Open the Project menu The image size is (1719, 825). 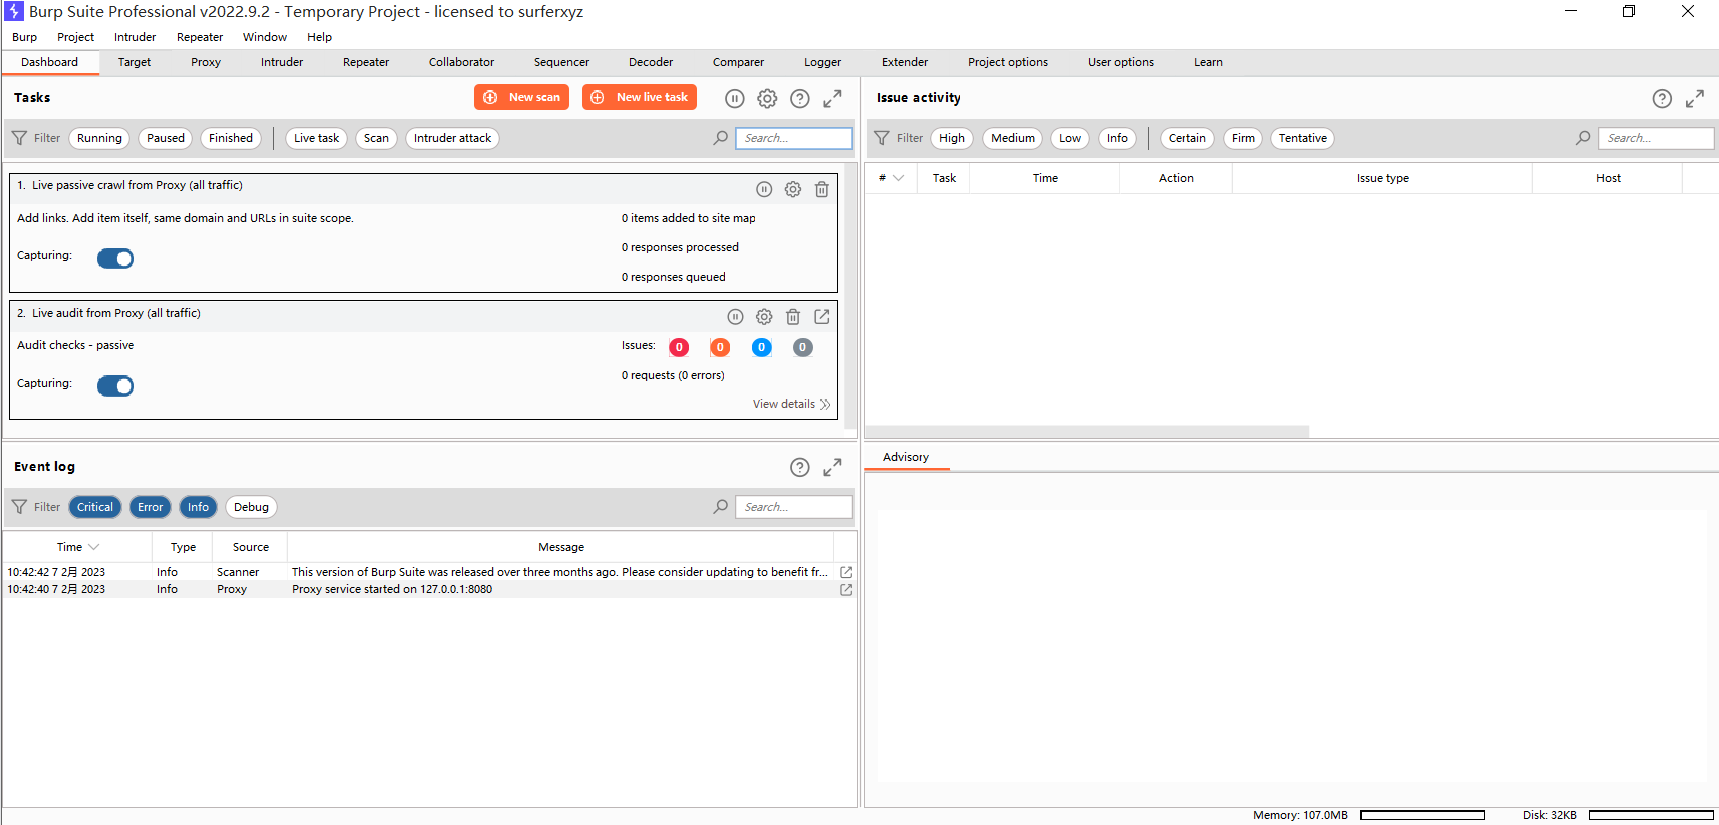[76, 37]
